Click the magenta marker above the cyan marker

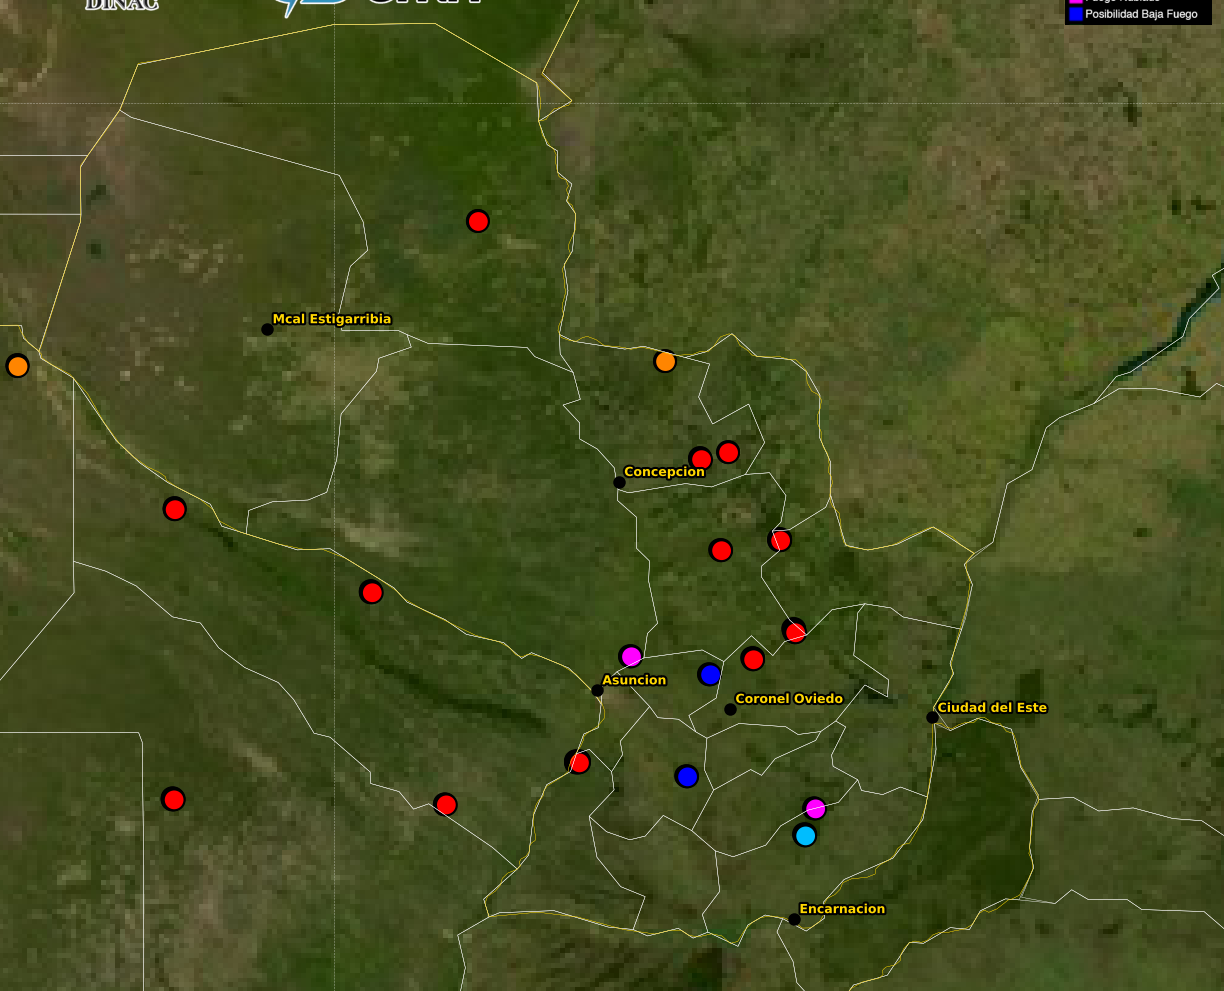coord(815,808)
